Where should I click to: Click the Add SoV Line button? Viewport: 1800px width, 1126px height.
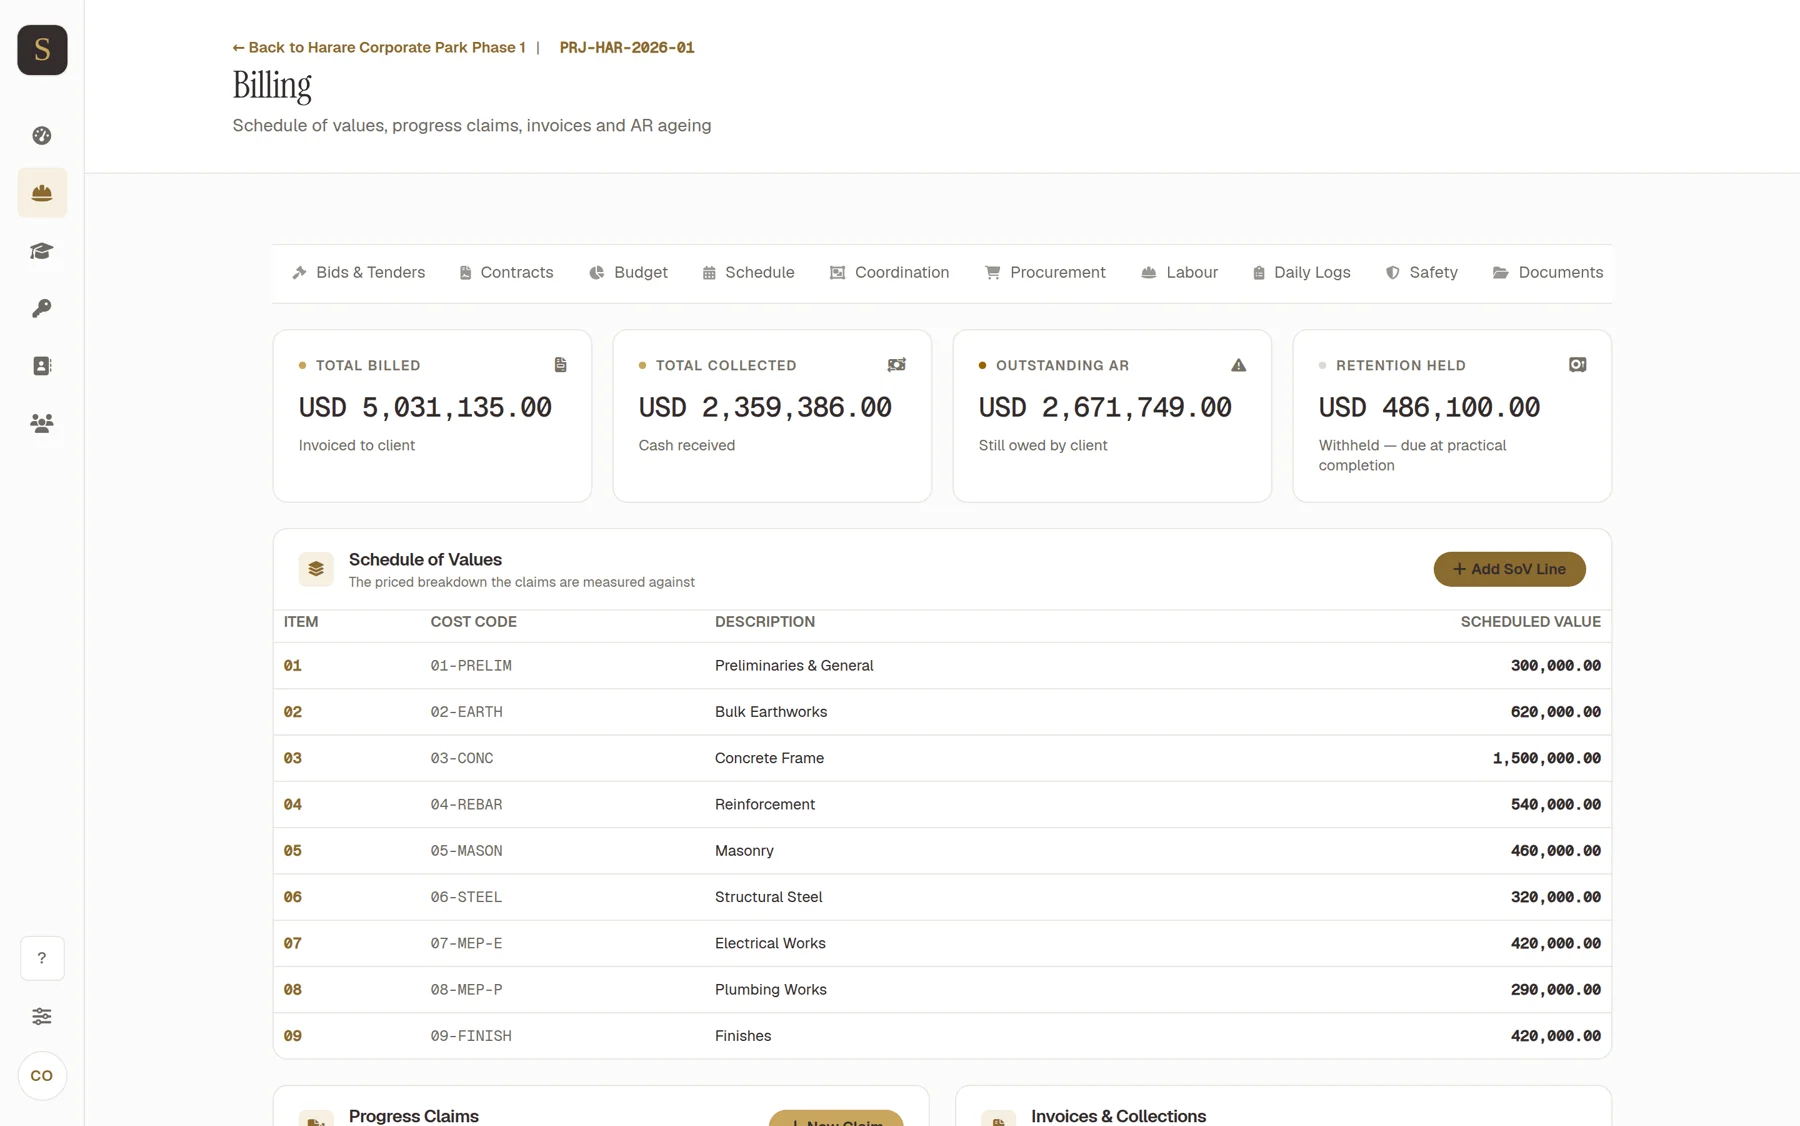(1509, 569)
